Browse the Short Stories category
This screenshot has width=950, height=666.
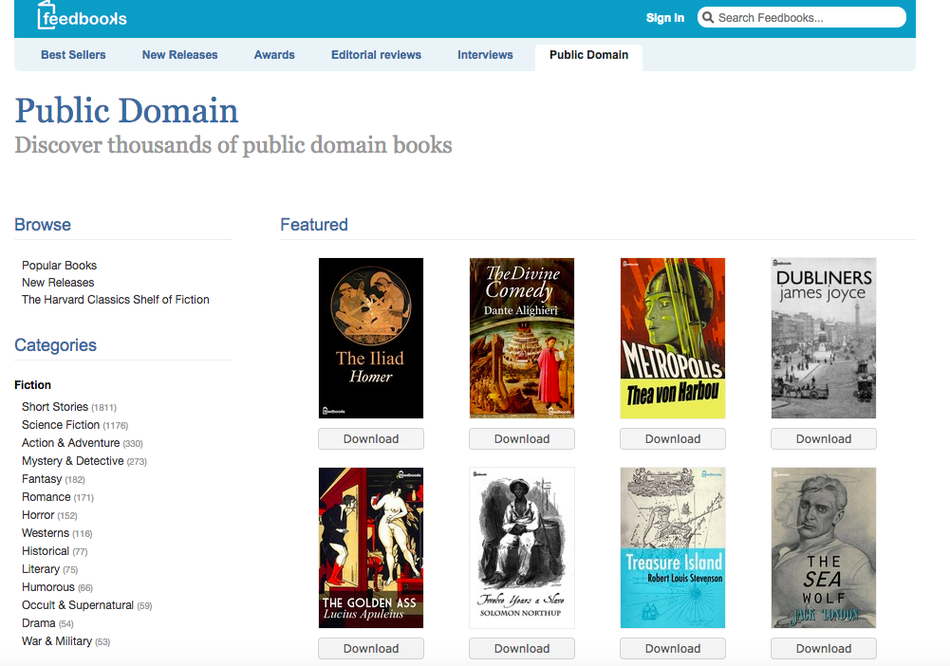coord(55,407)
